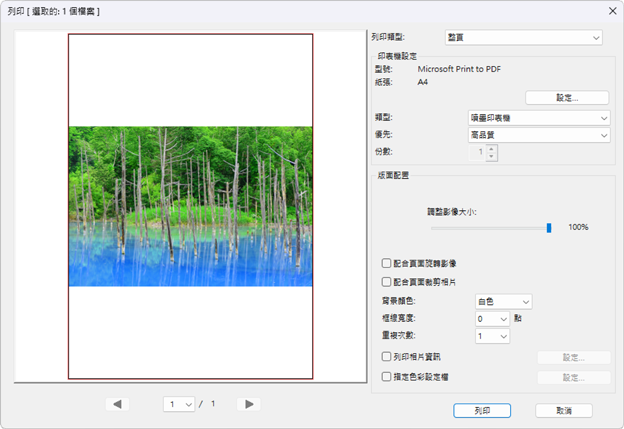This screenshot has height=429, width=624.
Task: Expand the 類型 dropdown showing 噴墨印表機
Action: (539, 118)
